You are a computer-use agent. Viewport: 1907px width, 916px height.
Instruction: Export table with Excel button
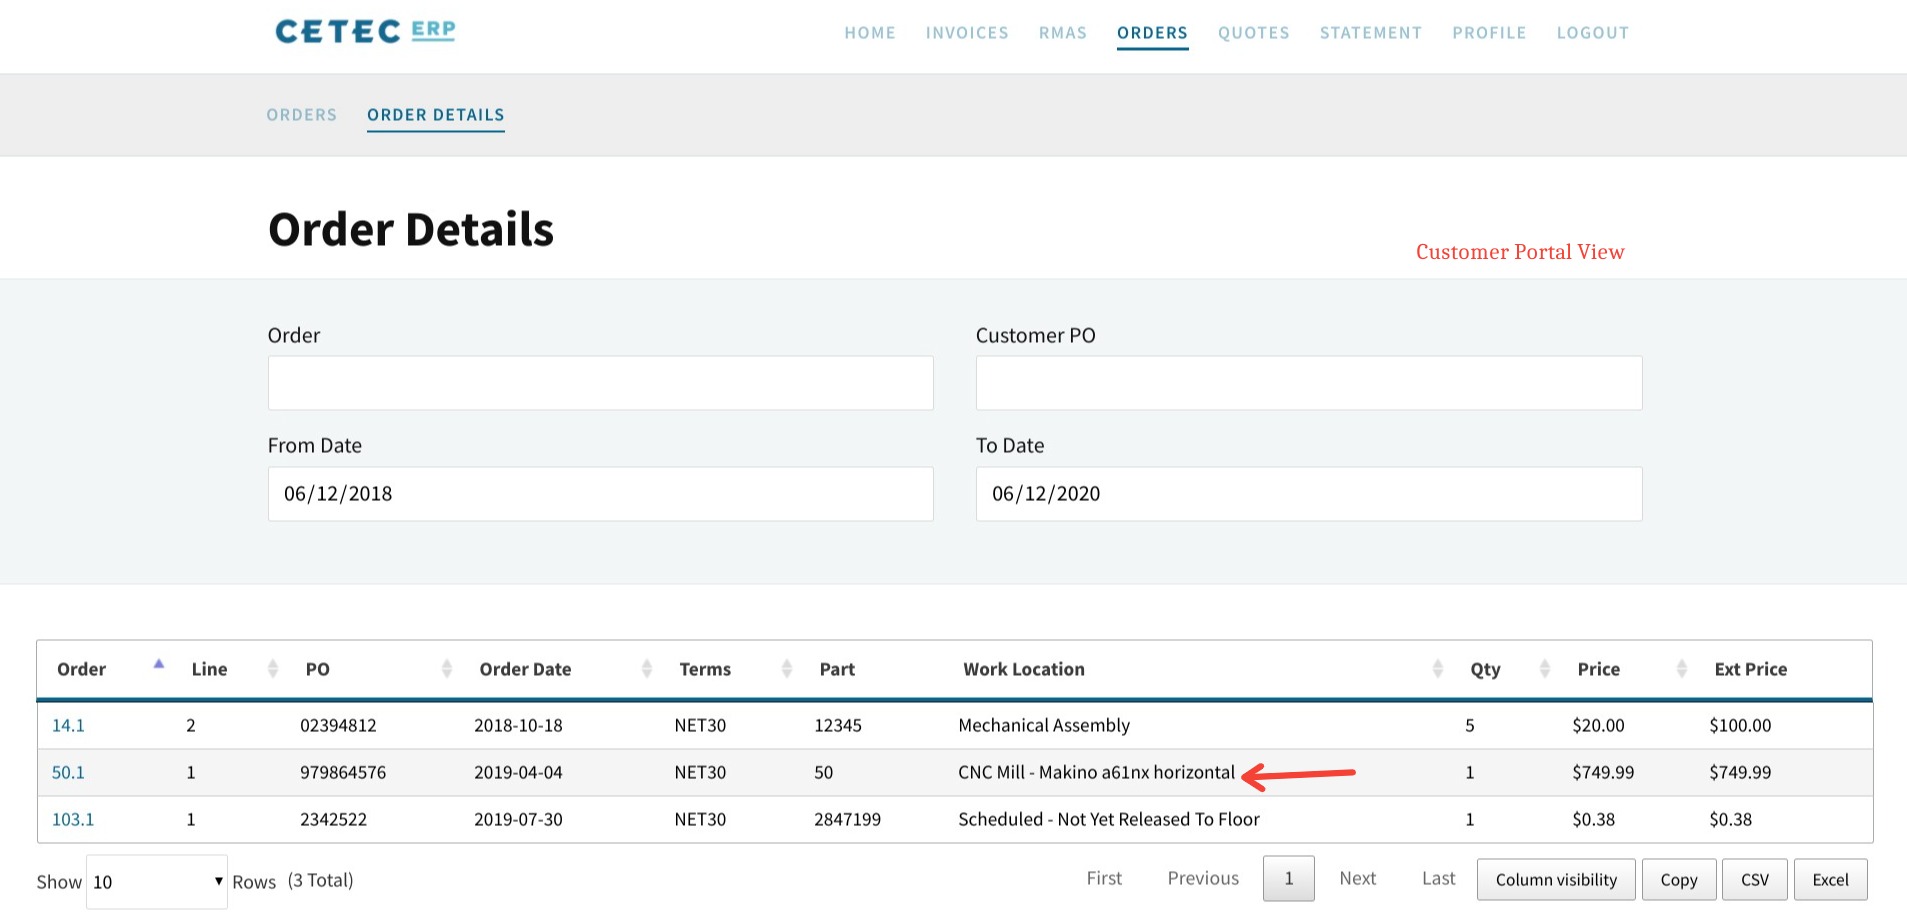1831,880
